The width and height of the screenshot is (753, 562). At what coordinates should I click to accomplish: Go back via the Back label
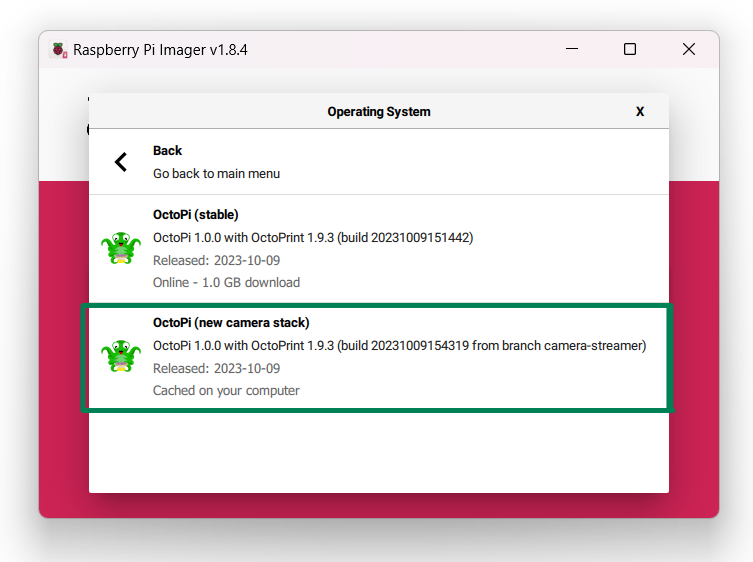click(167, 151)
